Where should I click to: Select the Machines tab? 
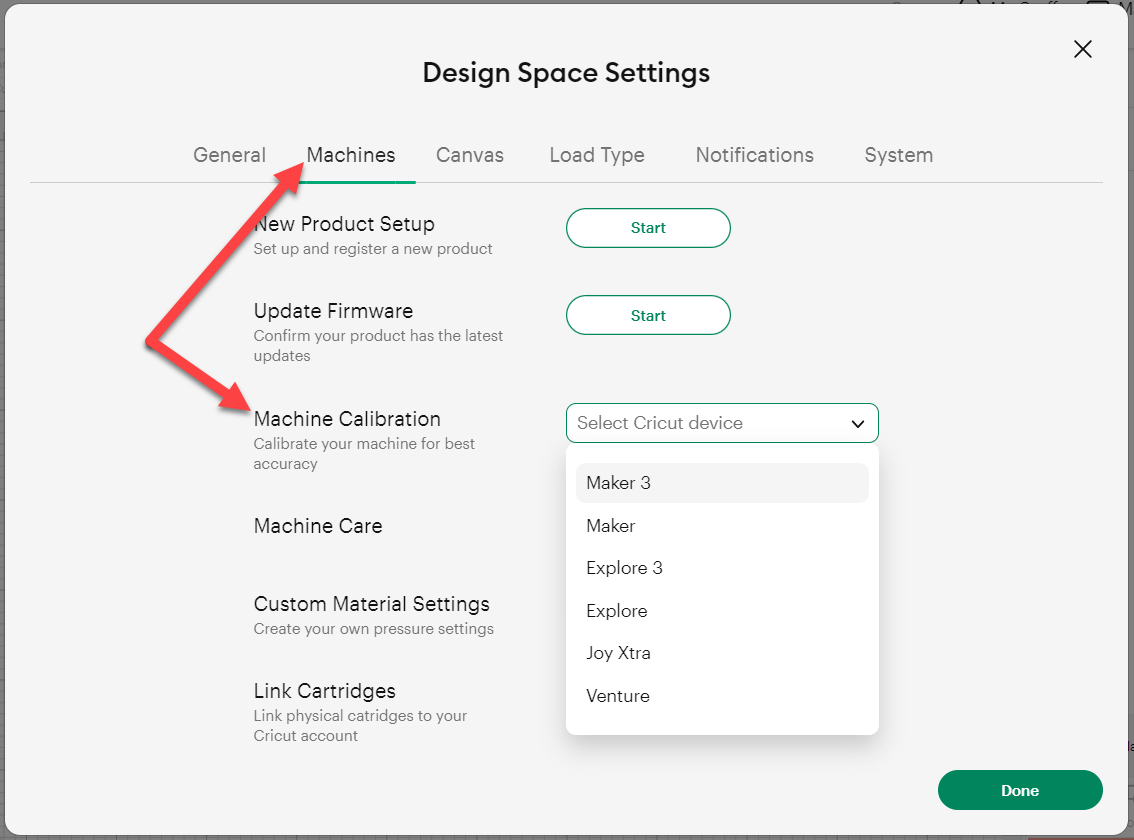(x=350, y=155)
